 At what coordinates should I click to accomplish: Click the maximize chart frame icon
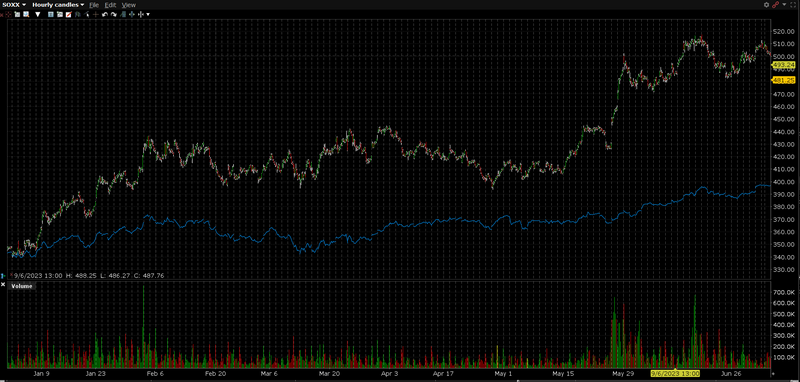click(x=793, y=5)
